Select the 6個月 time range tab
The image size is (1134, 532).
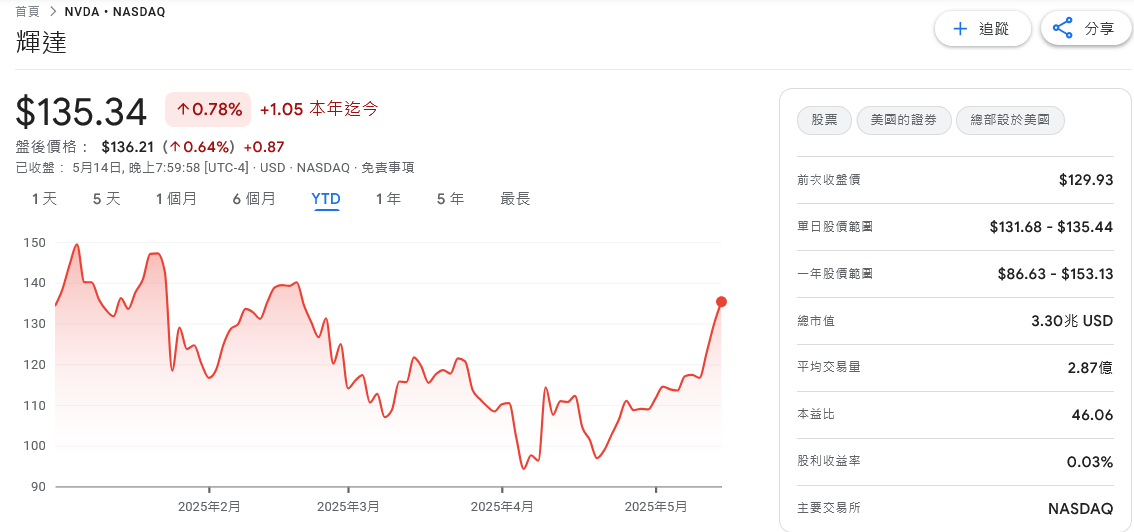coord(254,199)
